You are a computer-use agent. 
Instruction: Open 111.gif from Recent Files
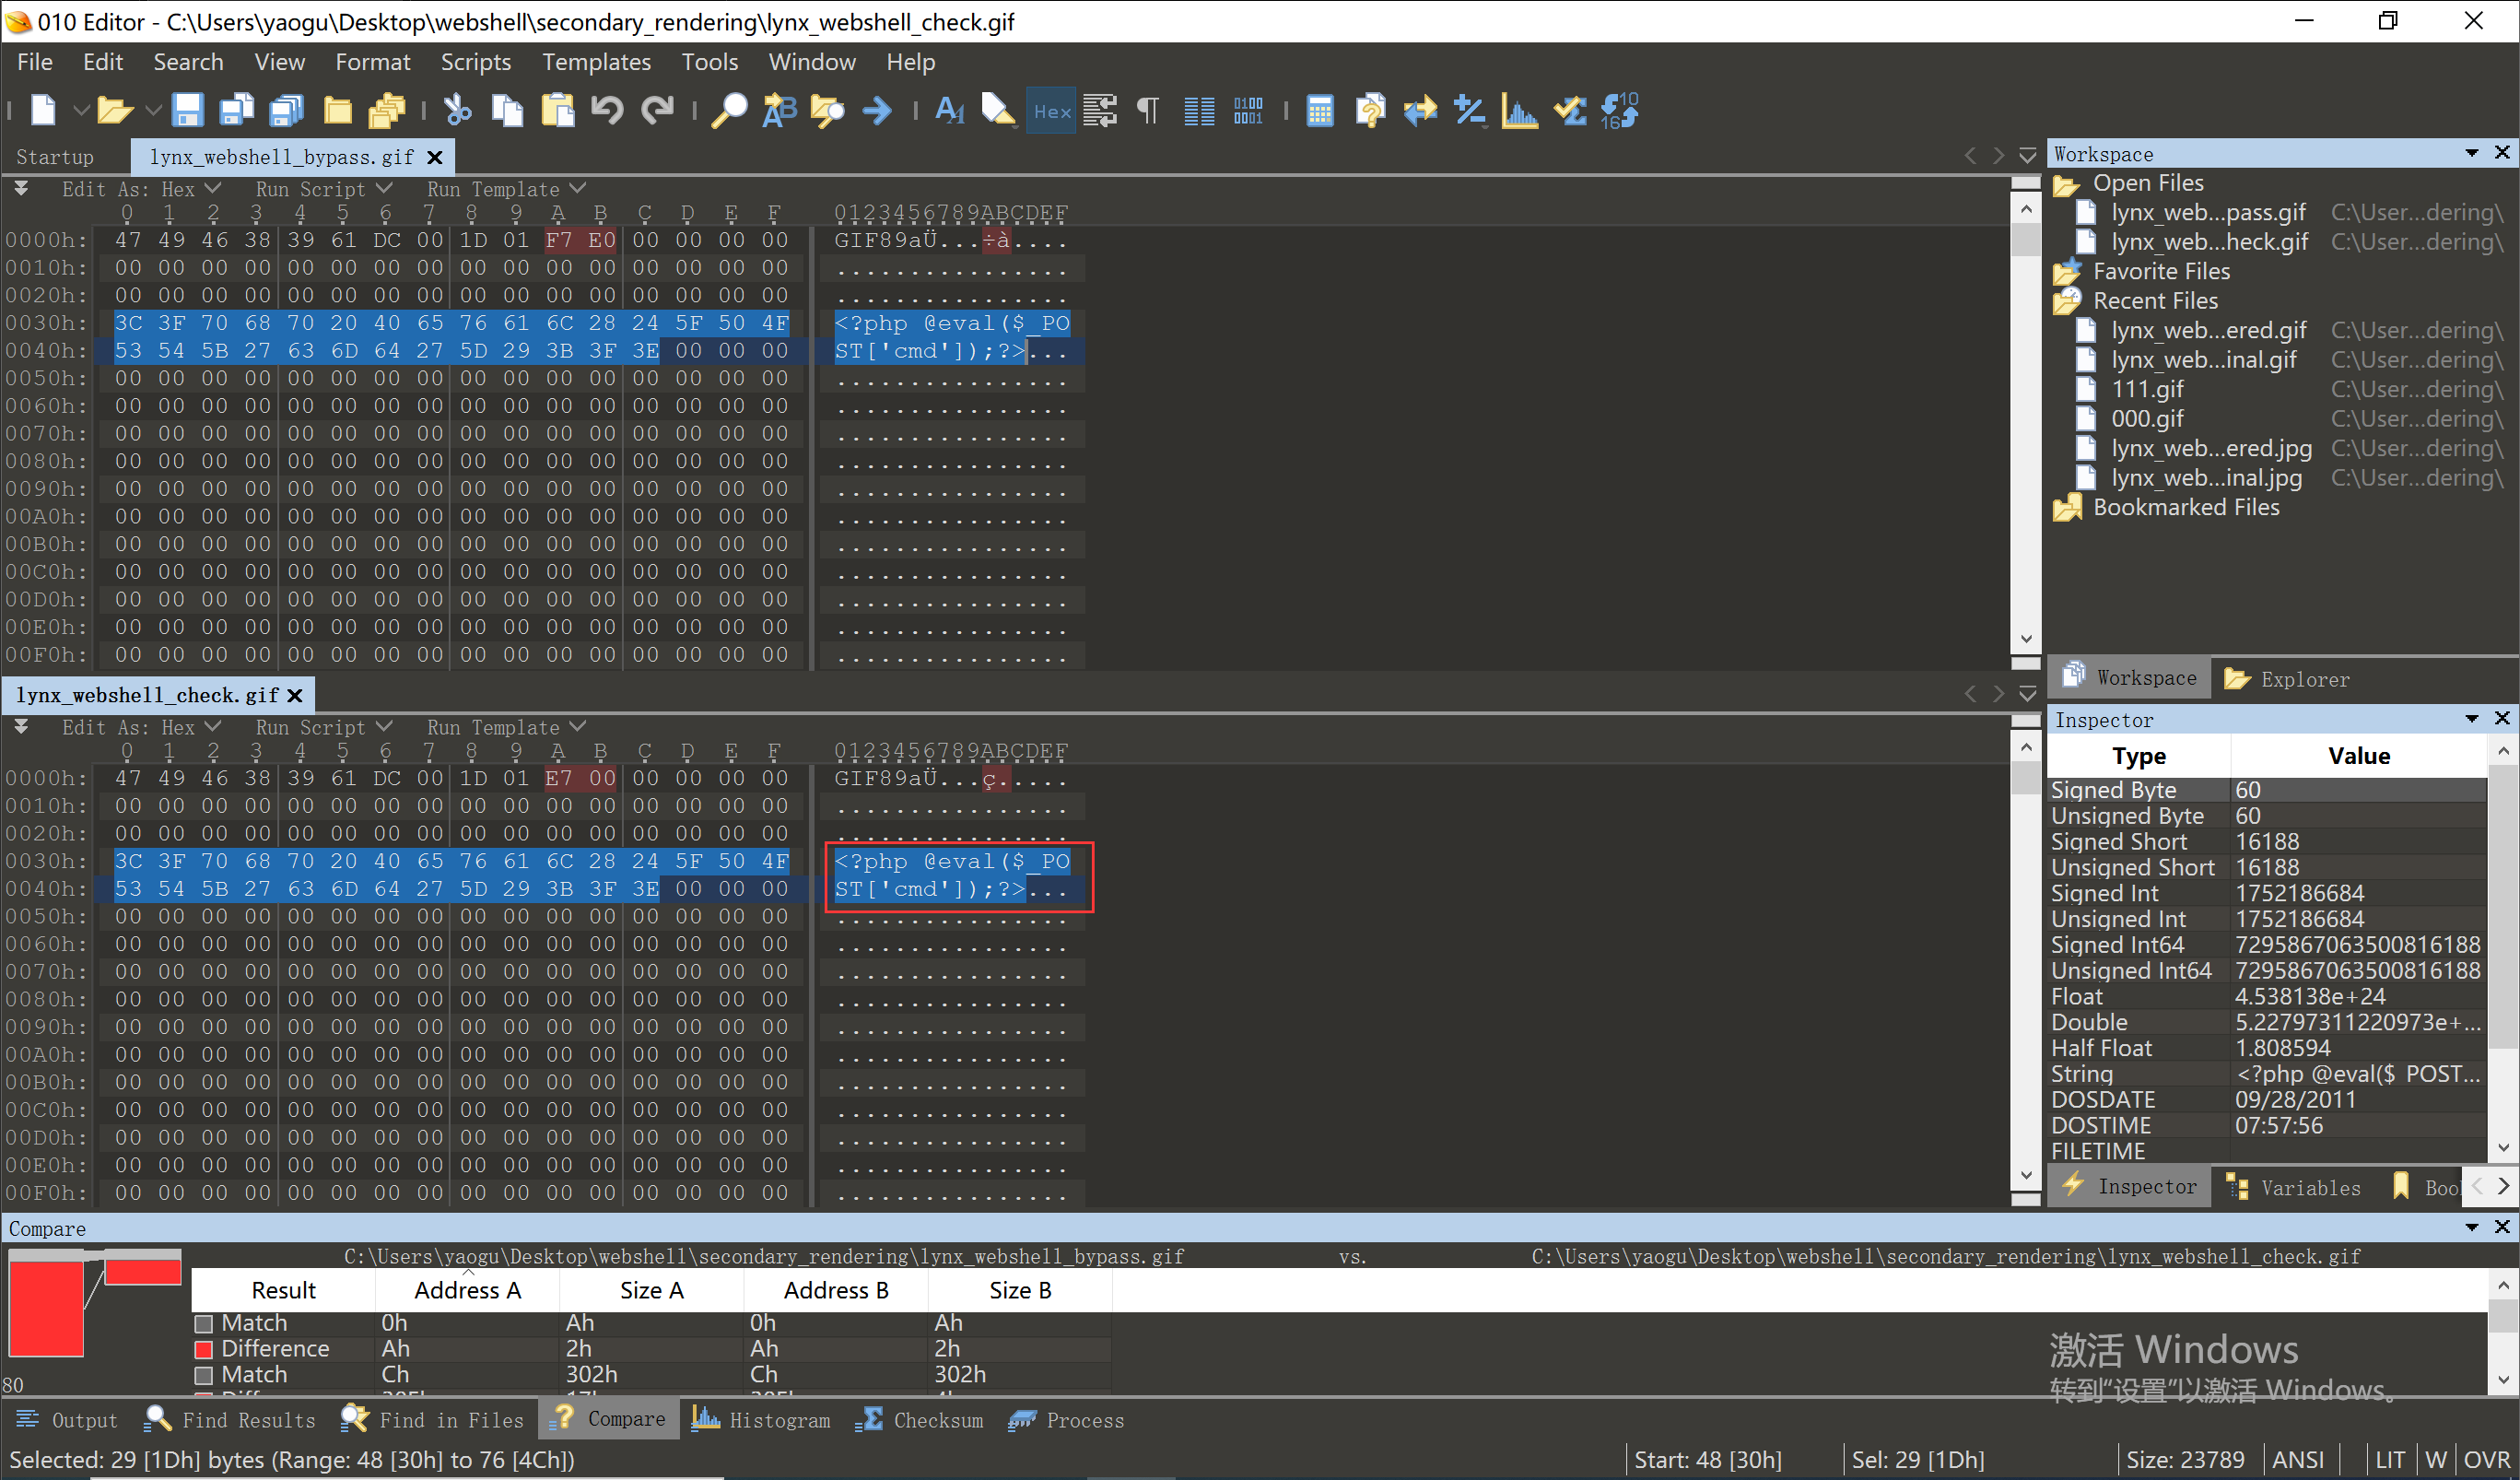pyautogui.click(x=2147, y=389)
